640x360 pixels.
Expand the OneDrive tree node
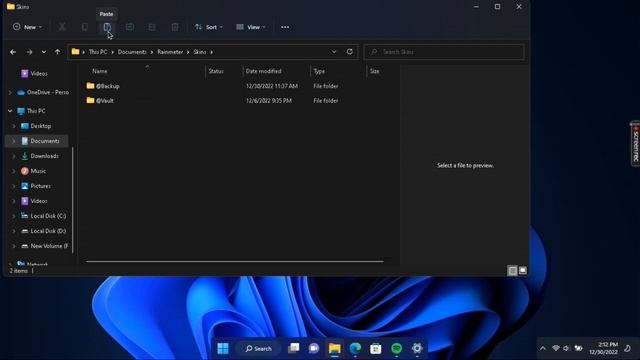click(x=10, y=93)
